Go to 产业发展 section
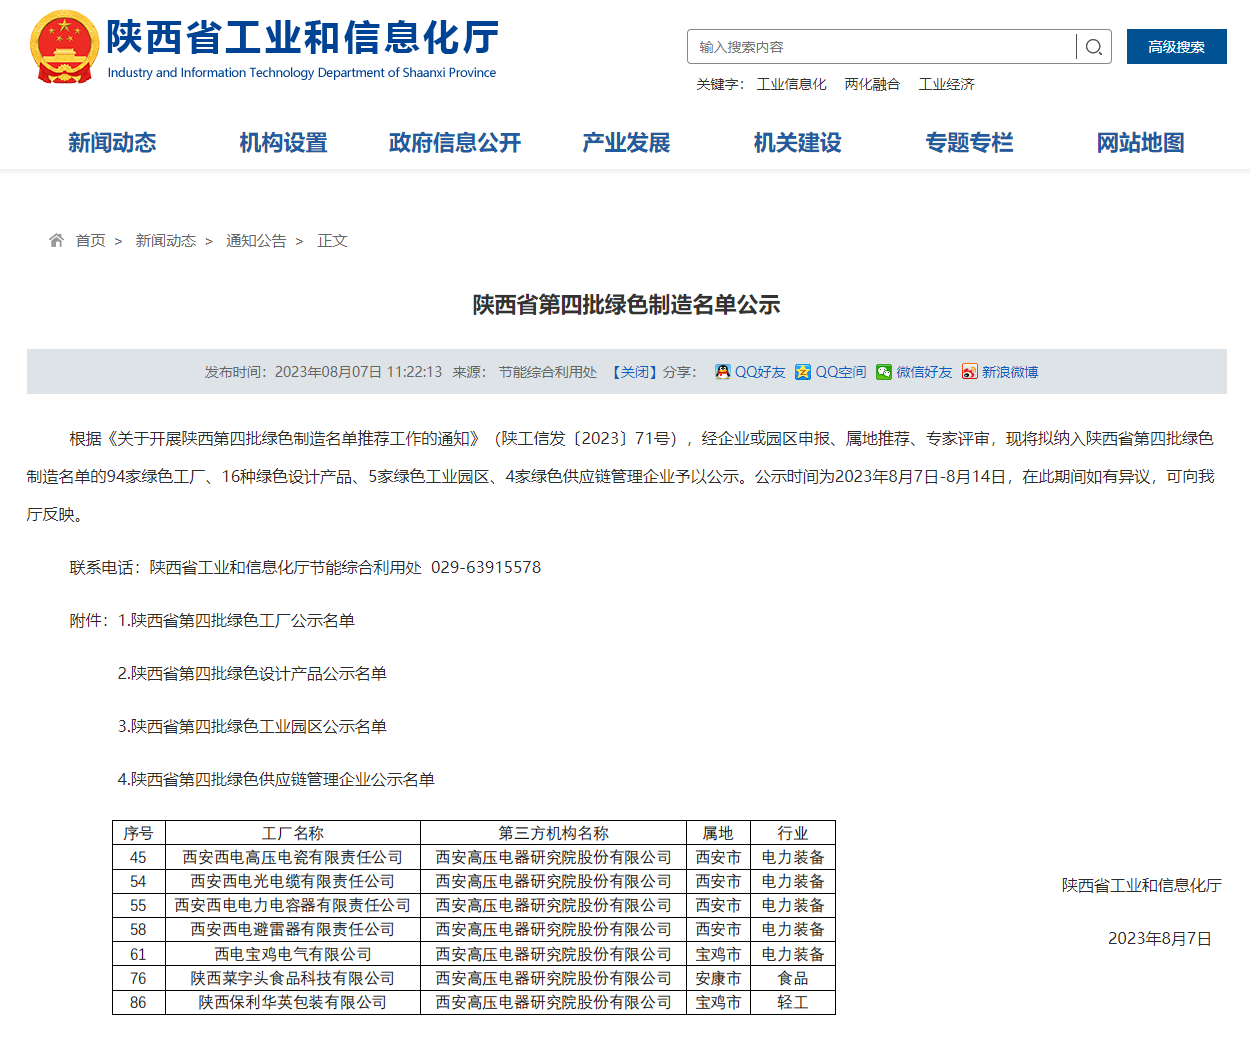Screen dimensions: 1250x1049 [x=626, y=143]
